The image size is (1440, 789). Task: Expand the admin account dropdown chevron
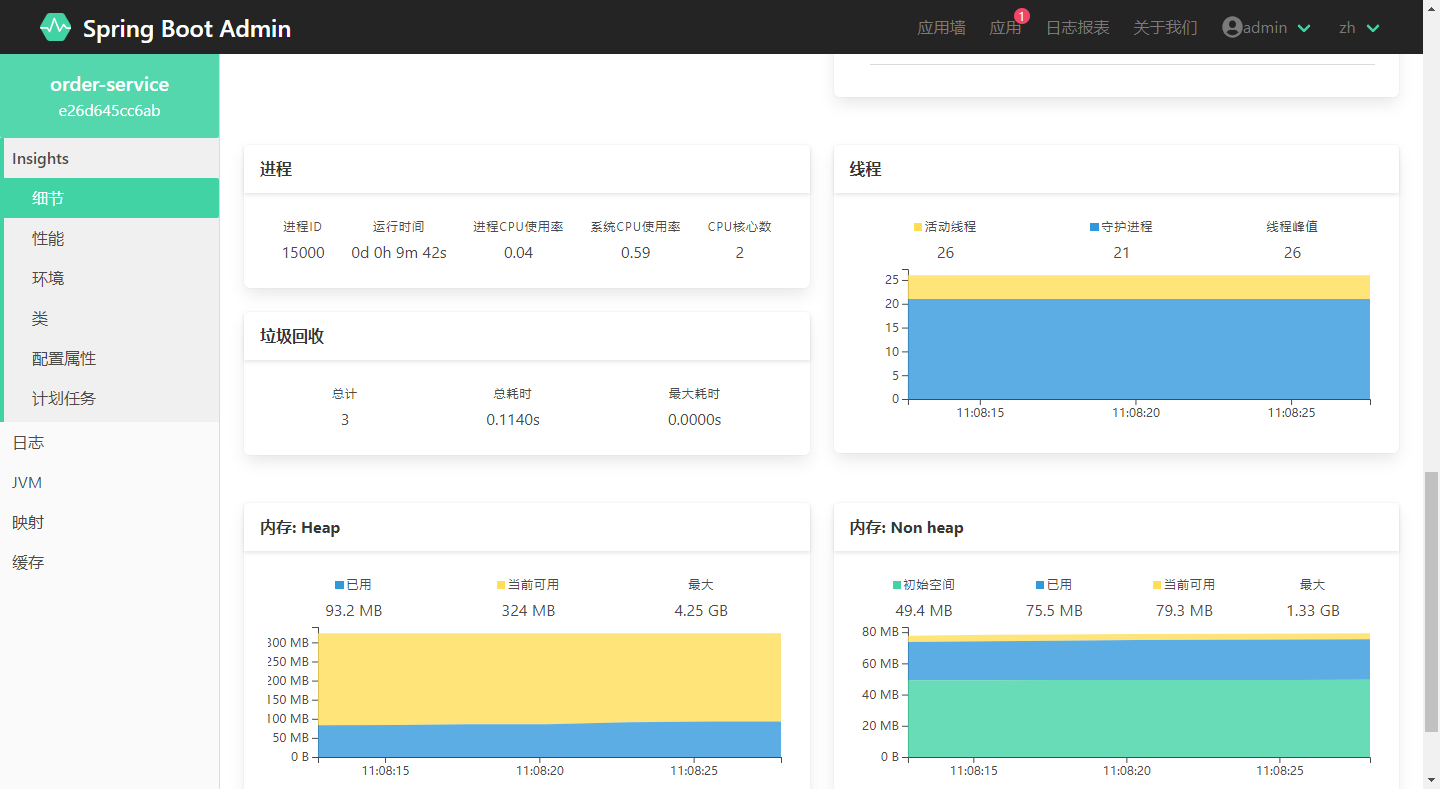point(1304,28)
